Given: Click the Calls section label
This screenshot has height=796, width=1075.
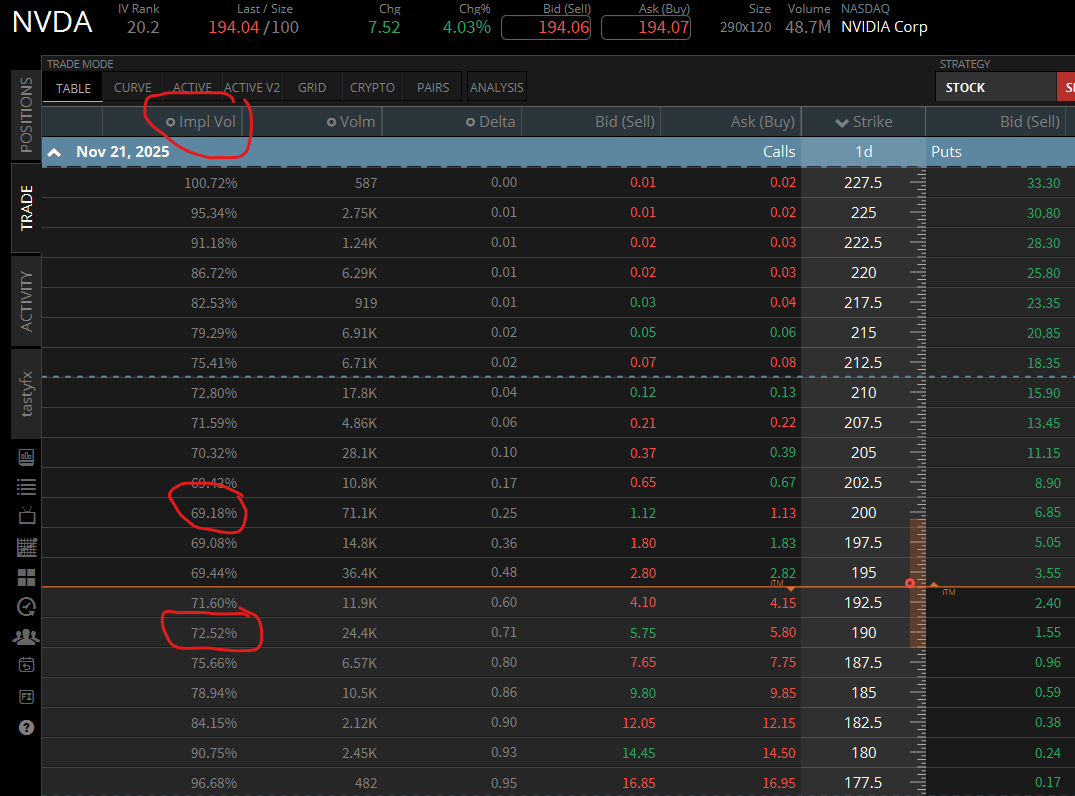Looking at the screenshot, I should coord(779,152).
